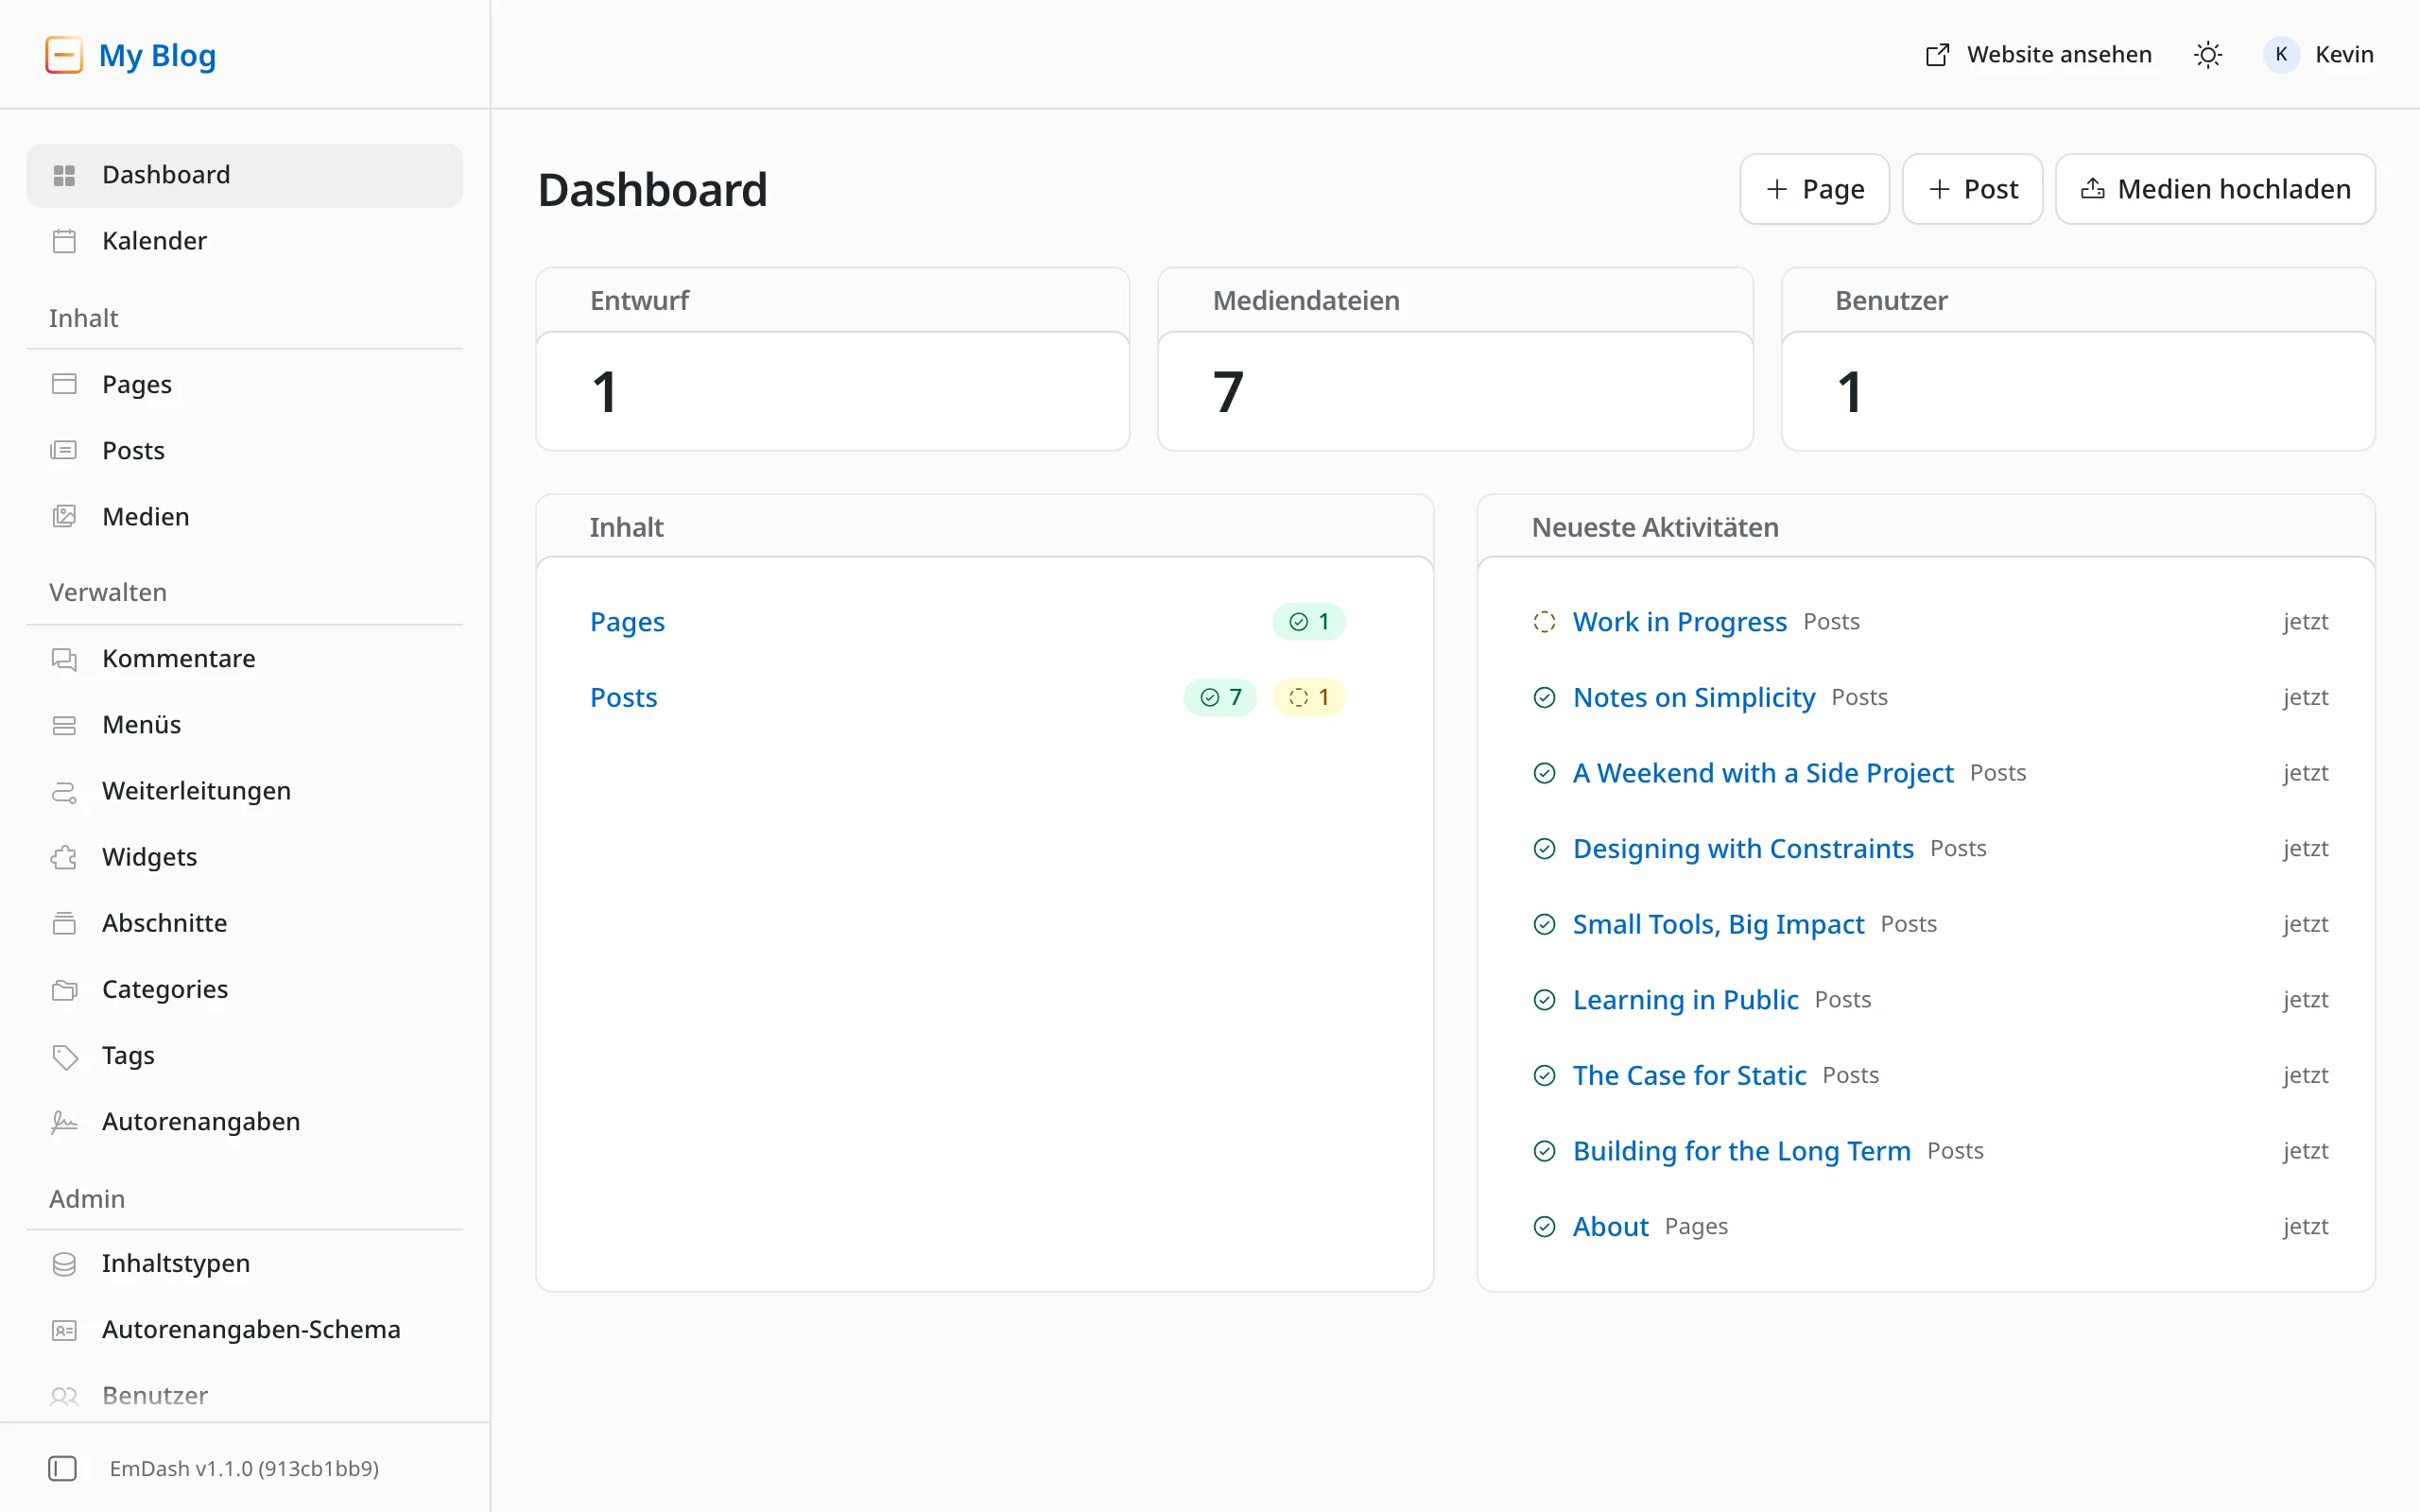Click the Tags label icon
The height and width of the screenshot is (1512, 2420).
(64, 1056)
